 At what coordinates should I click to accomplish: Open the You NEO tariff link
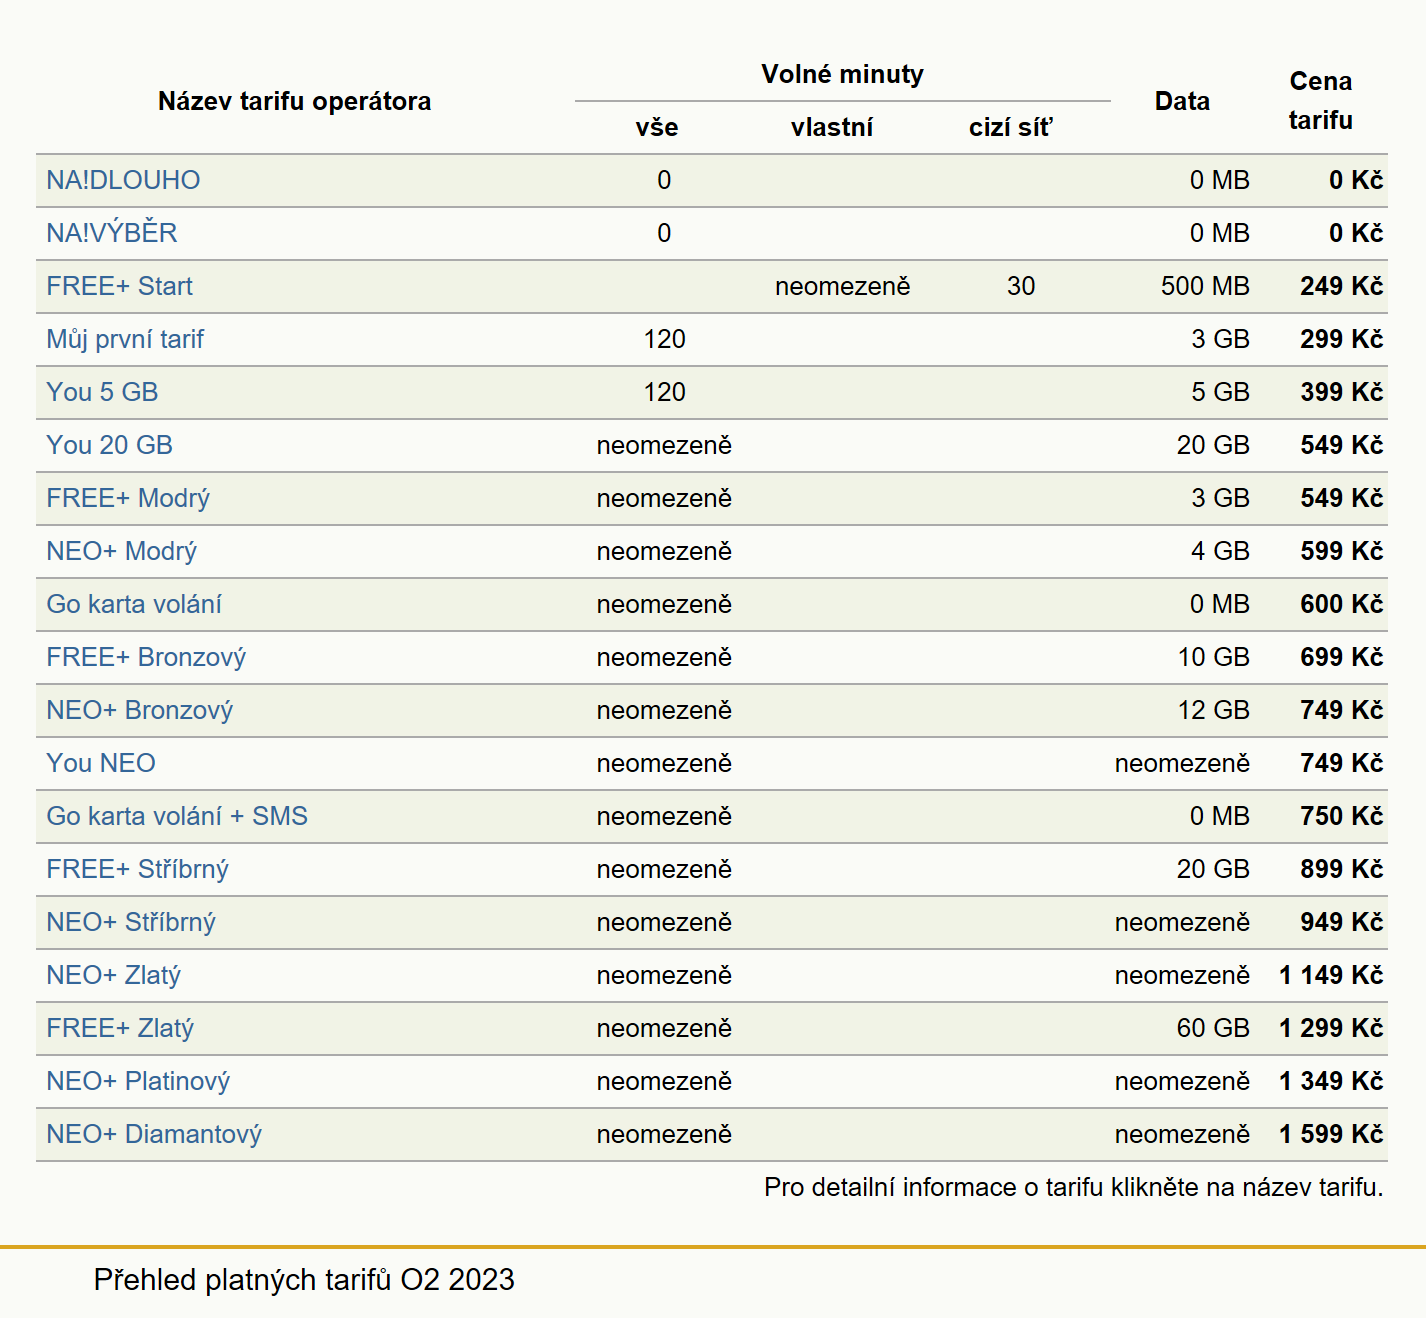tap(101, 763)
